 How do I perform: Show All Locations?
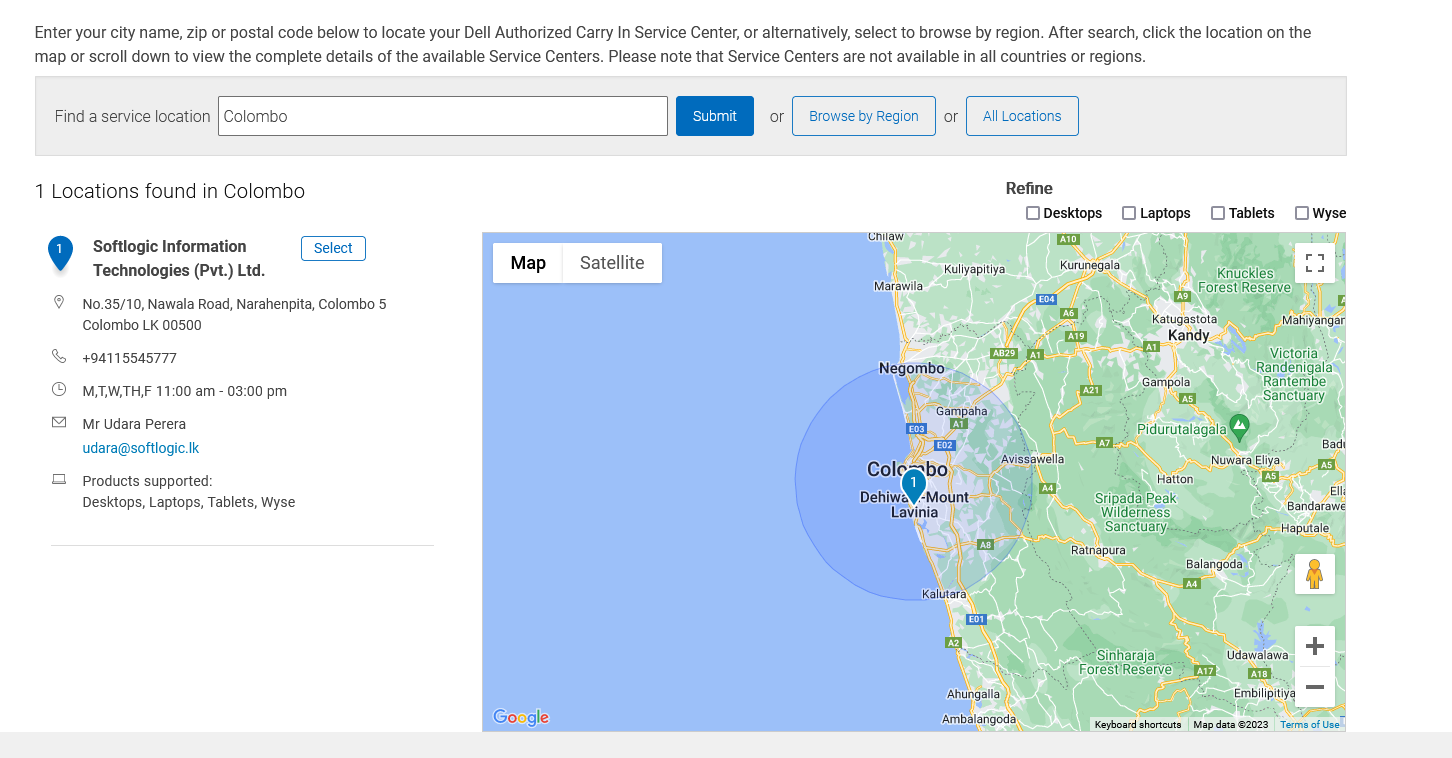tap(1022, 116)
